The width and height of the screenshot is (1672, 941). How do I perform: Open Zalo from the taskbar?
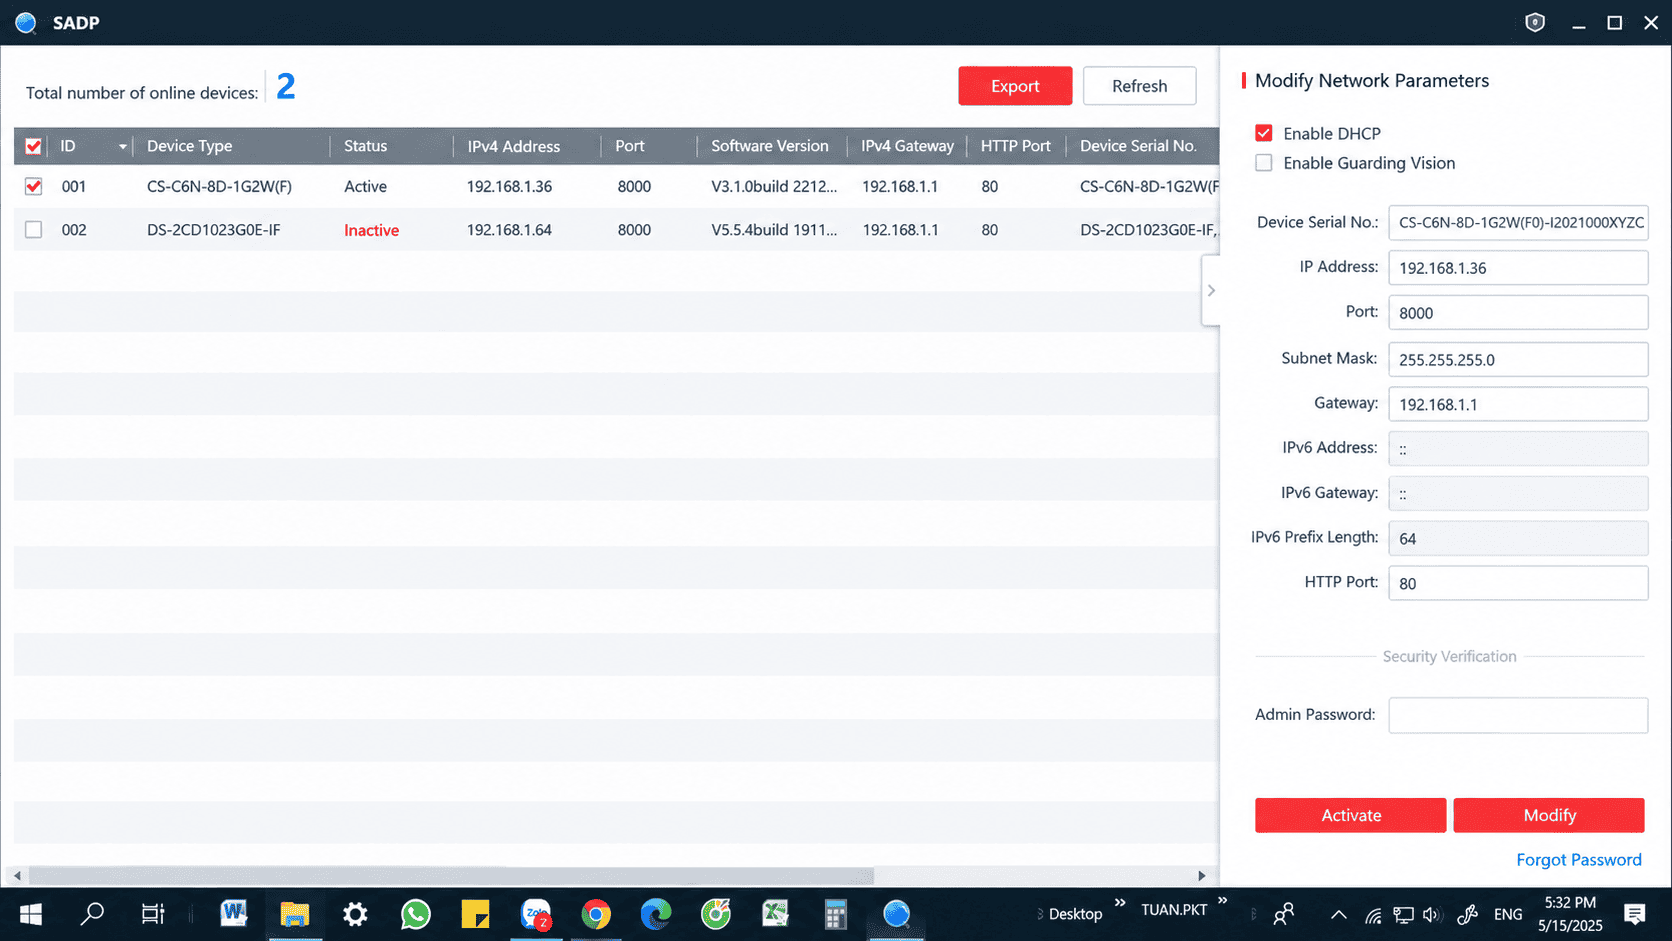[536, 913]
